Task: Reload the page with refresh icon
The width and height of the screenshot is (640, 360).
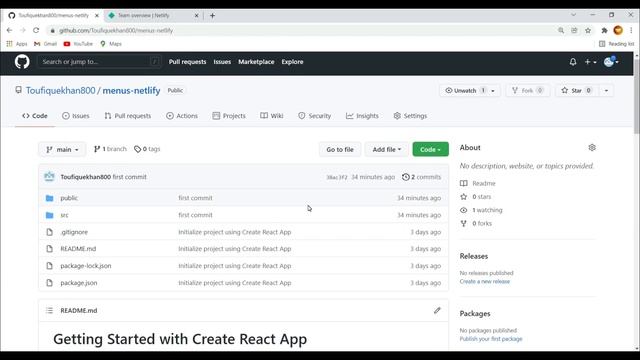Action: 36,30
